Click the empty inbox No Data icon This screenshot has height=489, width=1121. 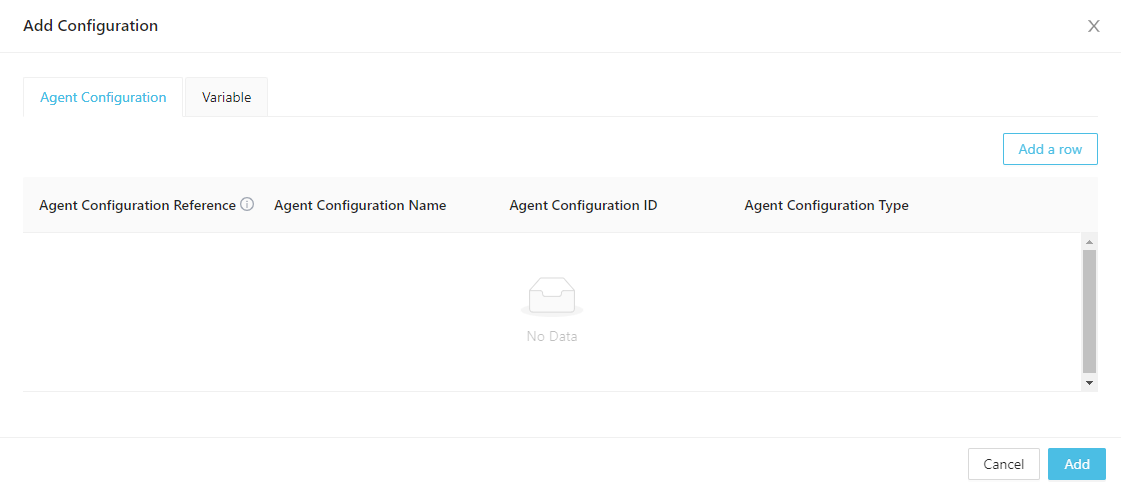(552, 297)
